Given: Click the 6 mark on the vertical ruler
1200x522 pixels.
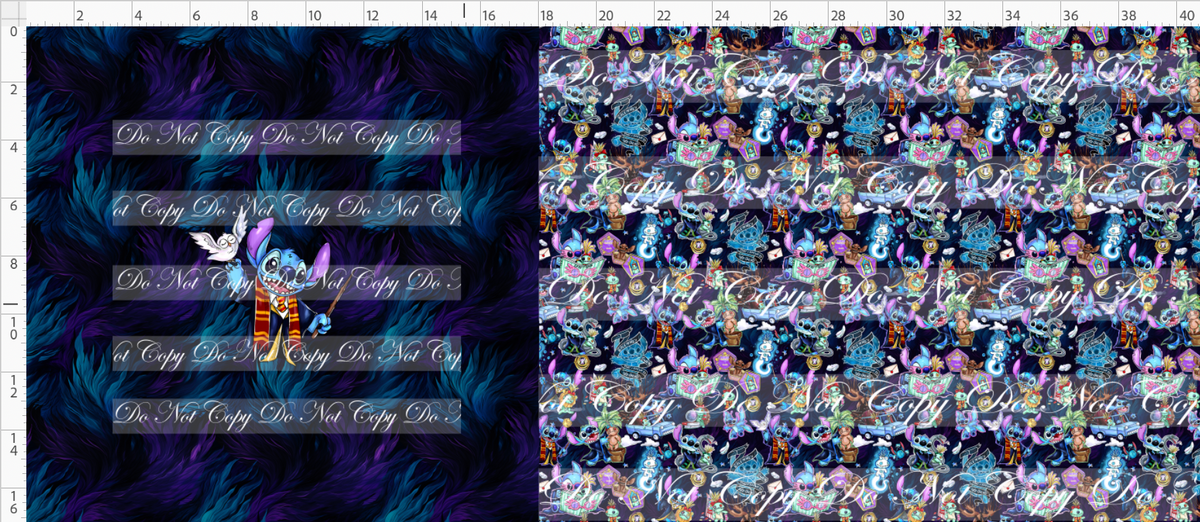Looking at the screenshot, I should click(x=12, y=205).
